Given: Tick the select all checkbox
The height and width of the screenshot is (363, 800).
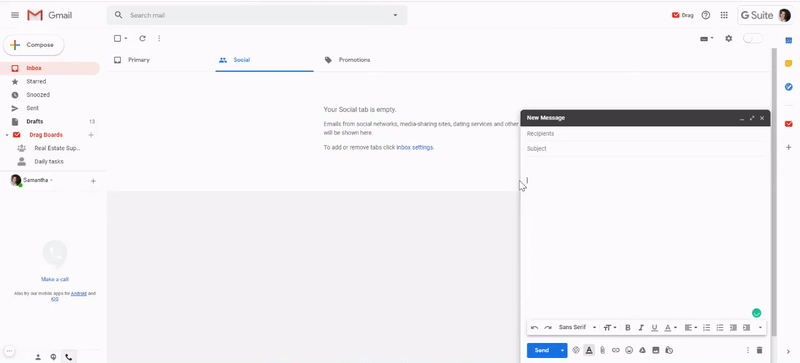Looking at the screenshot, I should 117,38.
